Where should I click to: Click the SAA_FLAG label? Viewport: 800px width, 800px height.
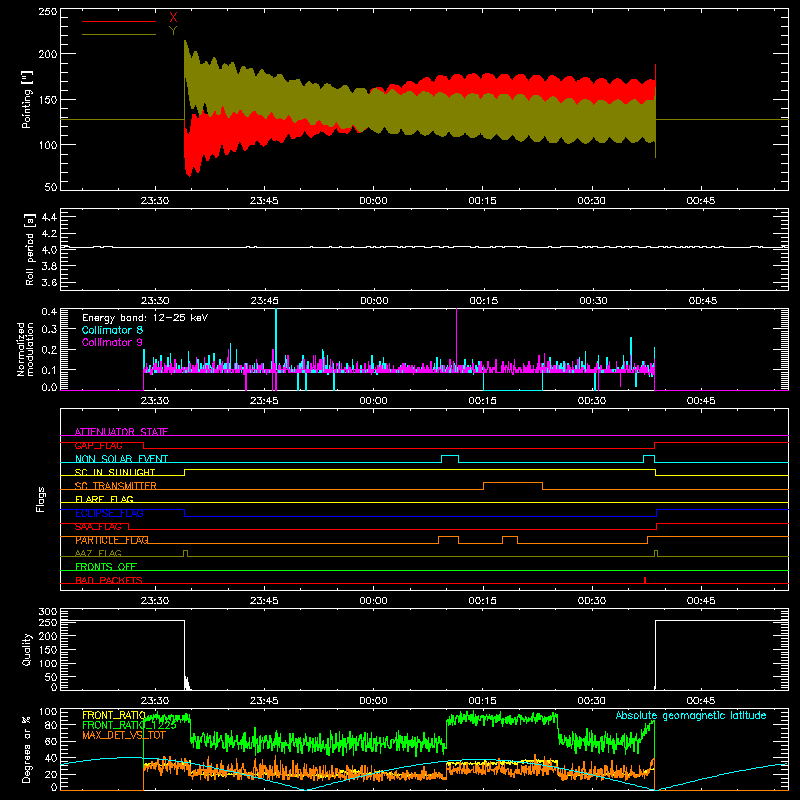pos(98,526)
